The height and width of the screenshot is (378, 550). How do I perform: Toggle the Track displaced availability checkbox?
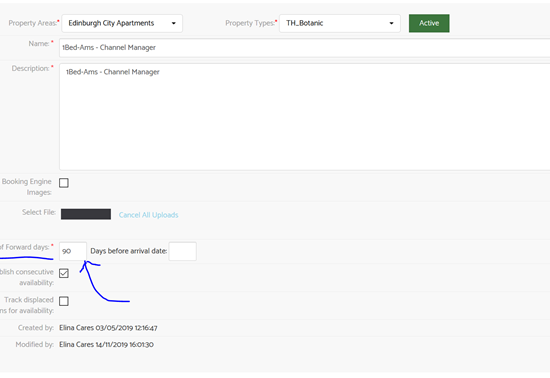64,301
